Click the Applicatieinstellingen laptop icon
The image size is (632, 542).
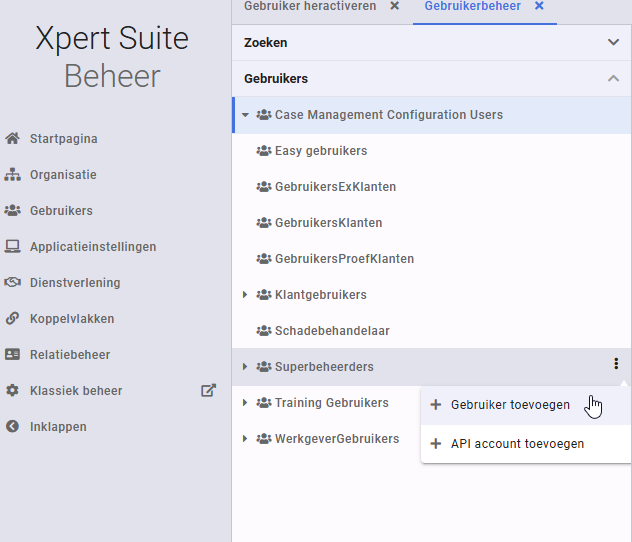(x=12, y=246)
